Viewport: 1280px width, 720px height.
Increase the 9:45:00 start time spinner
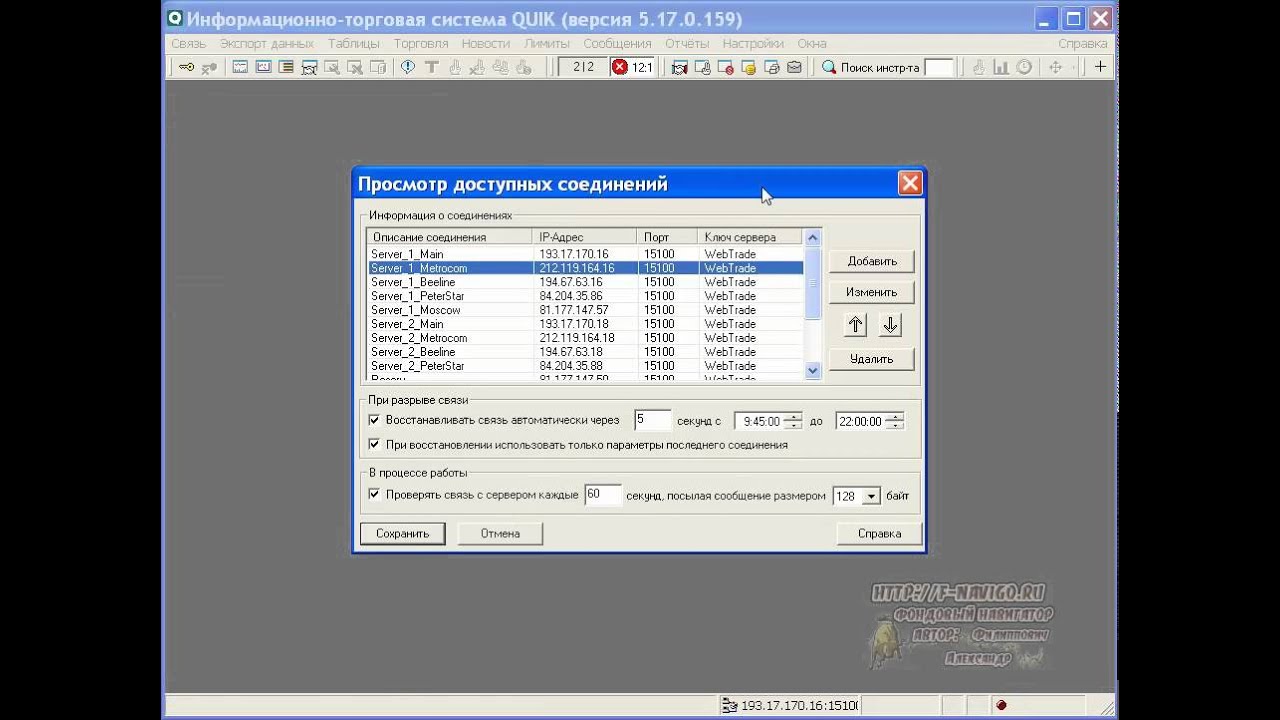793,417
